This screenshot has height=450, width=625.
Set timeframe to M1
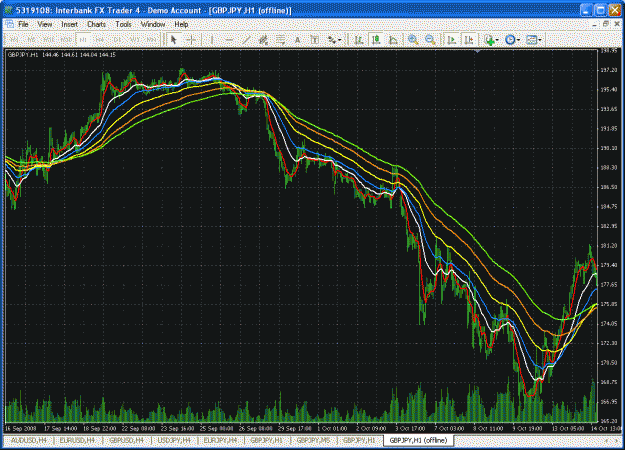[15, 40]
